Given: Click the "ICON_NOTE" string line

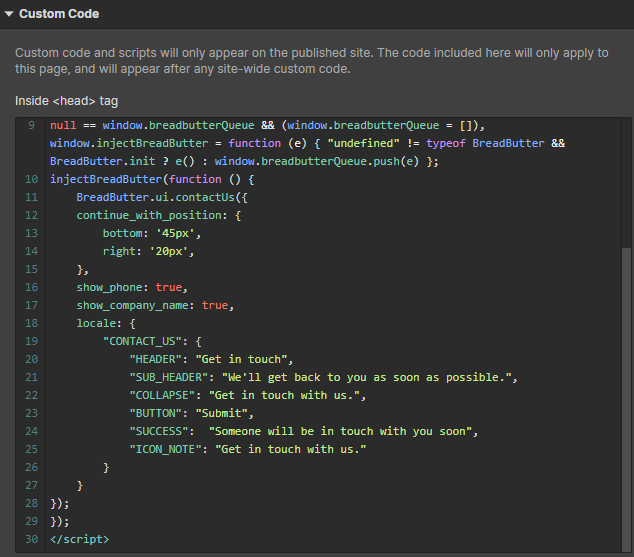Looking at the screenshot, I should [x=247, y=449].
